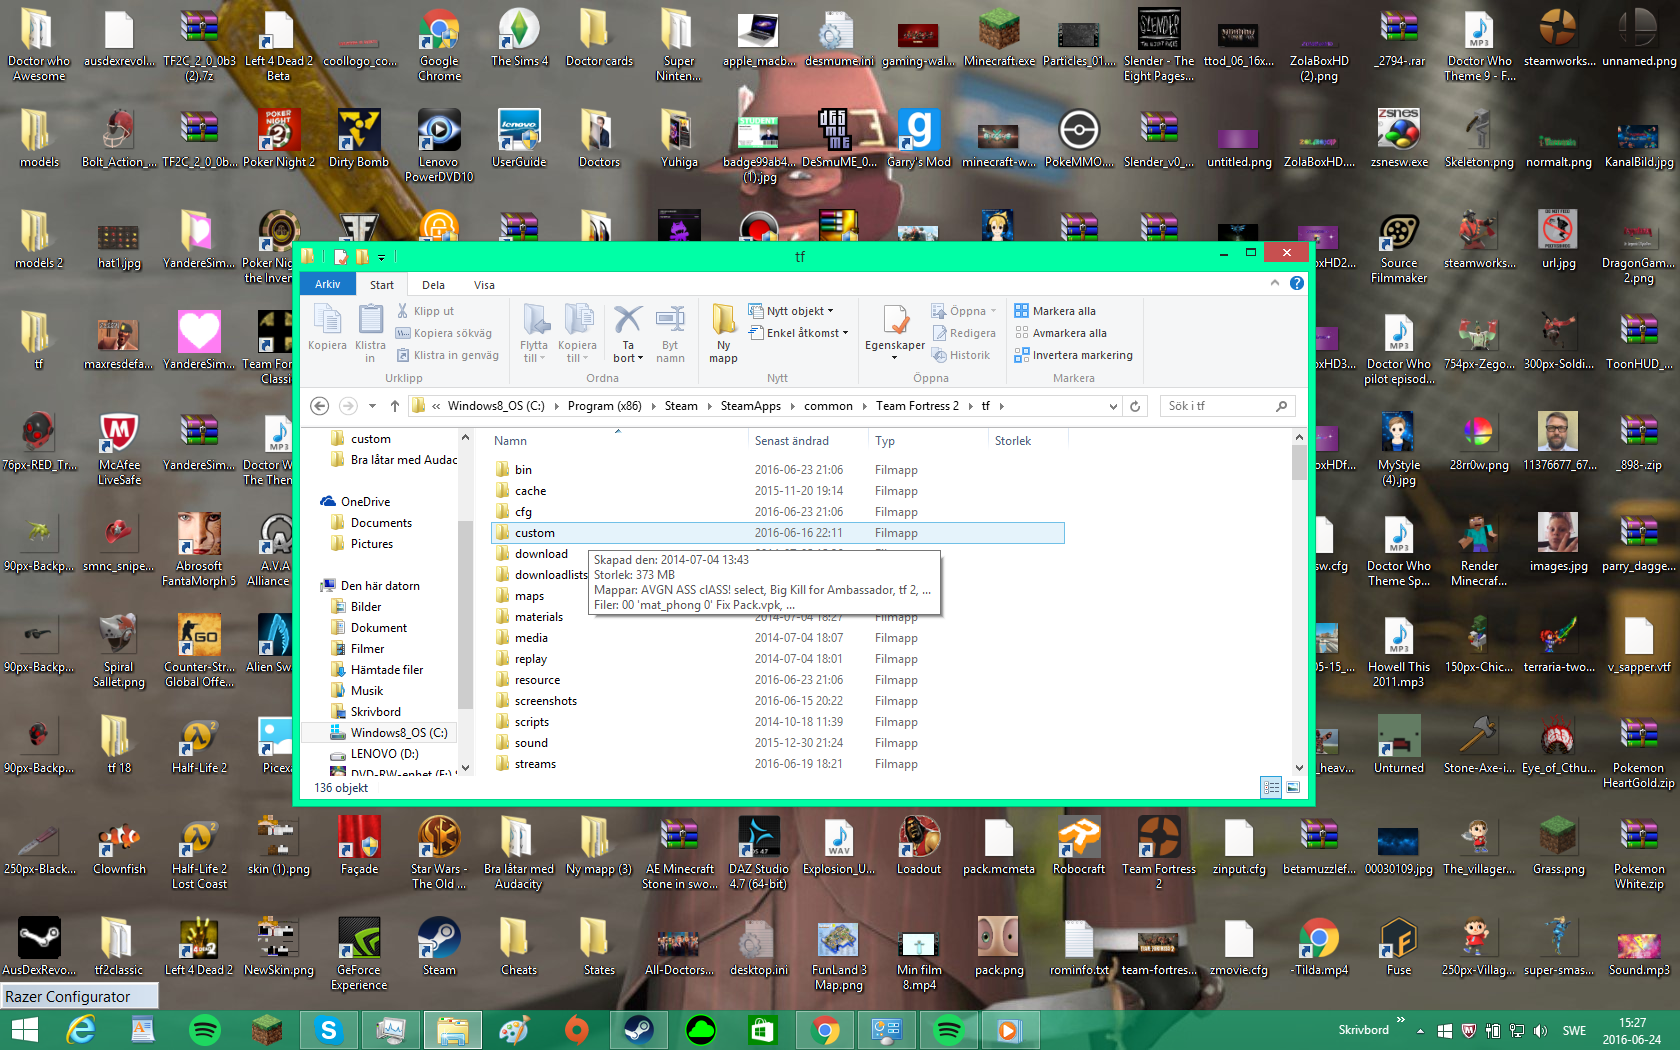Open Historik from the ribbon
1680x1050 pixels.
[961, 355]
